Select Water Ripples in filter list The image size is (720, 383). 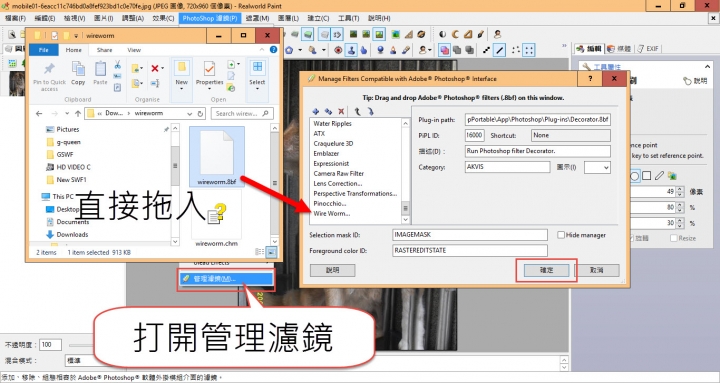point(332,124)
